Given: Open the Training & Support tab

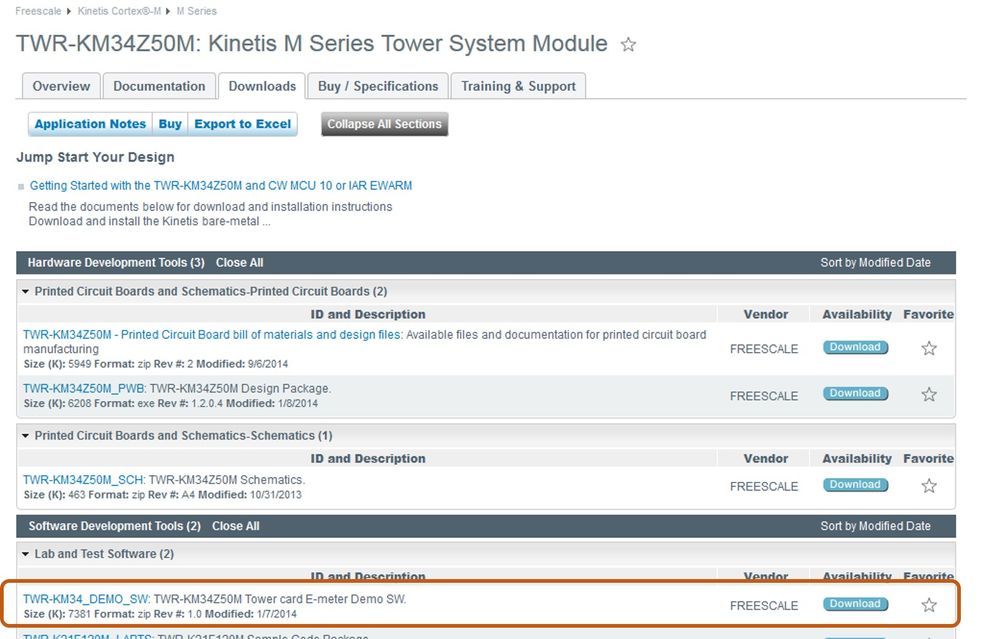Looking at the screenshot, I should pos(518,86).
